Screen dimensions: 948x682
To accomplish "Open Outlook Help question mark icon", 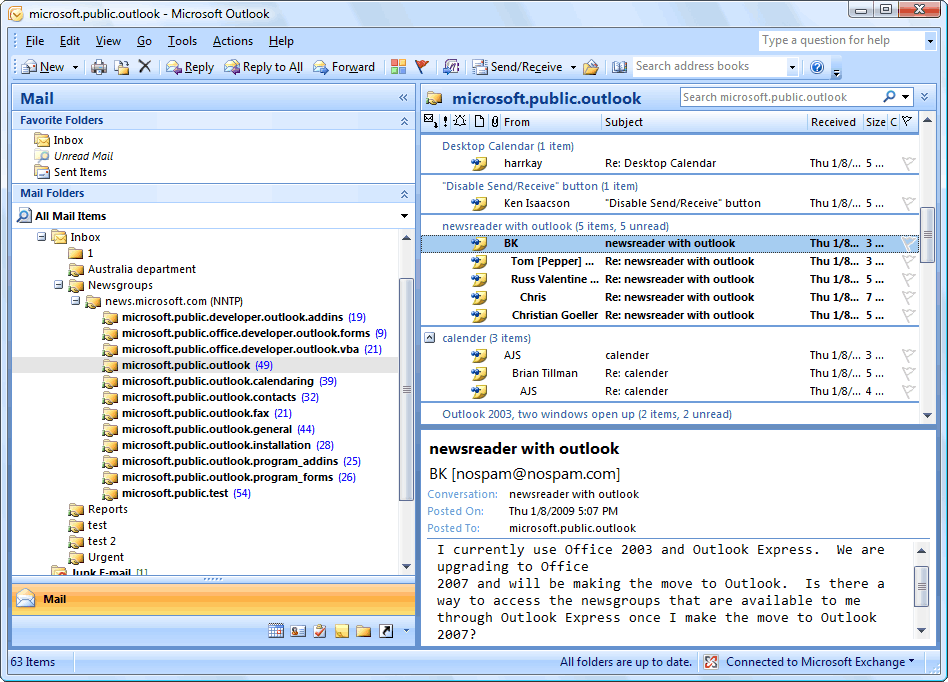I will click(x=817, y=67).
